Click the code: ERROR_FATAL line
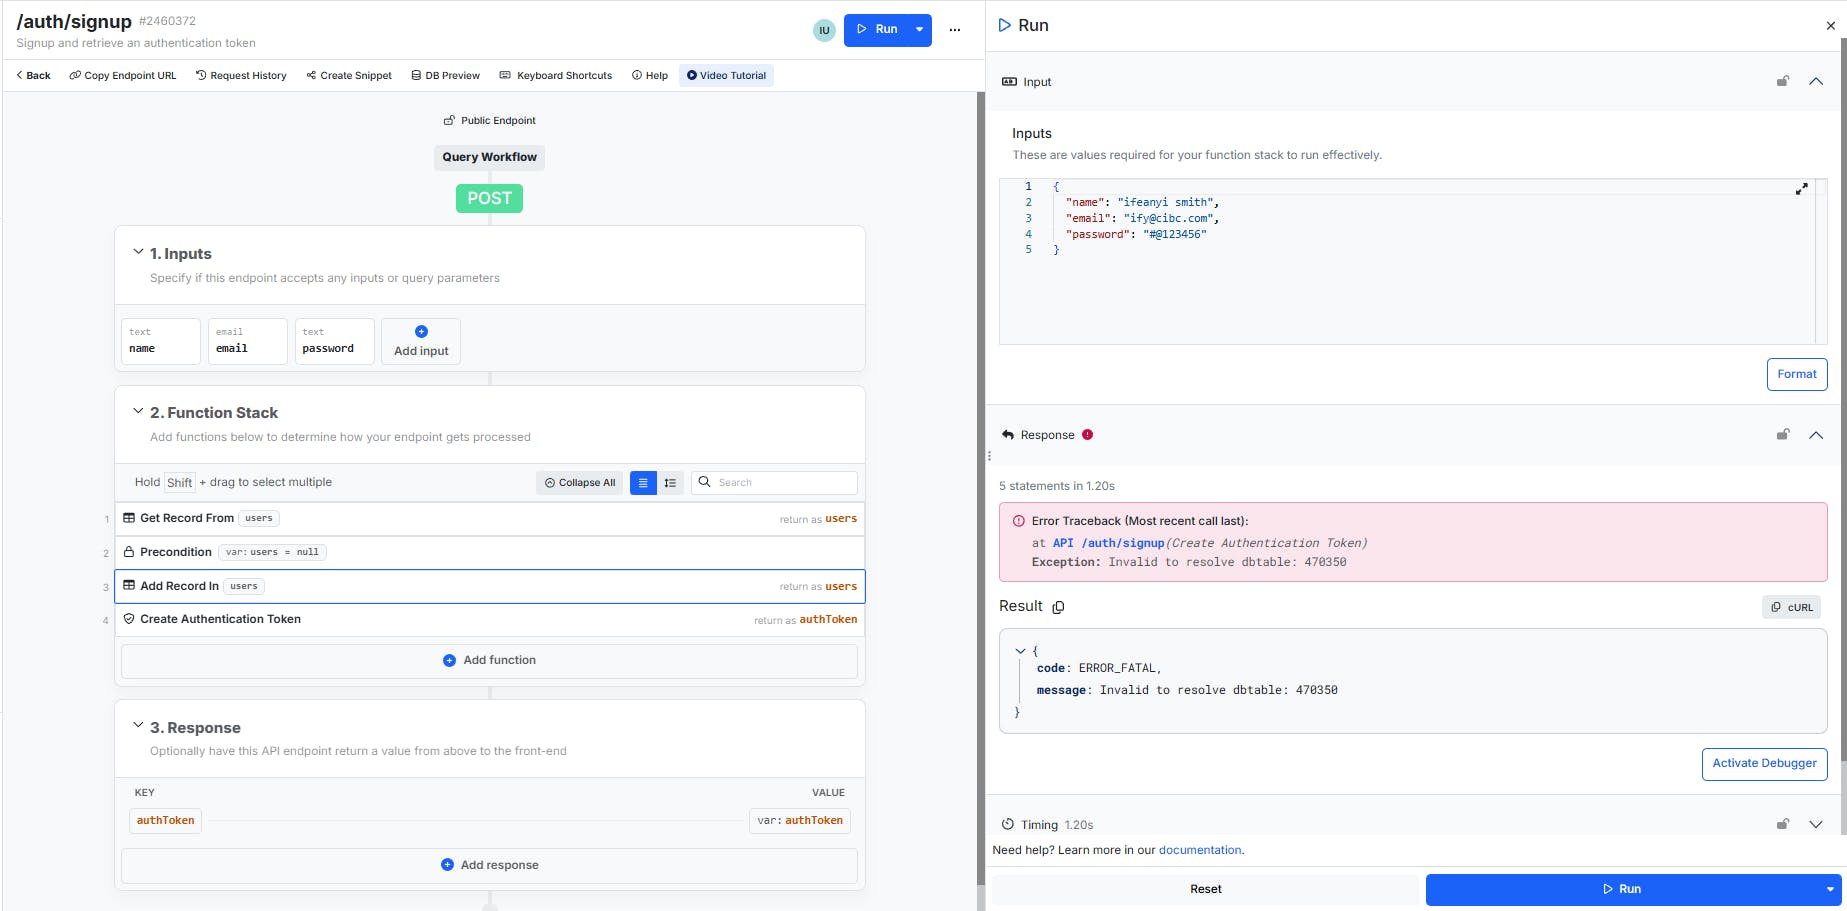This screenshot has width=1847, height=911. [x=1099, y=668]
